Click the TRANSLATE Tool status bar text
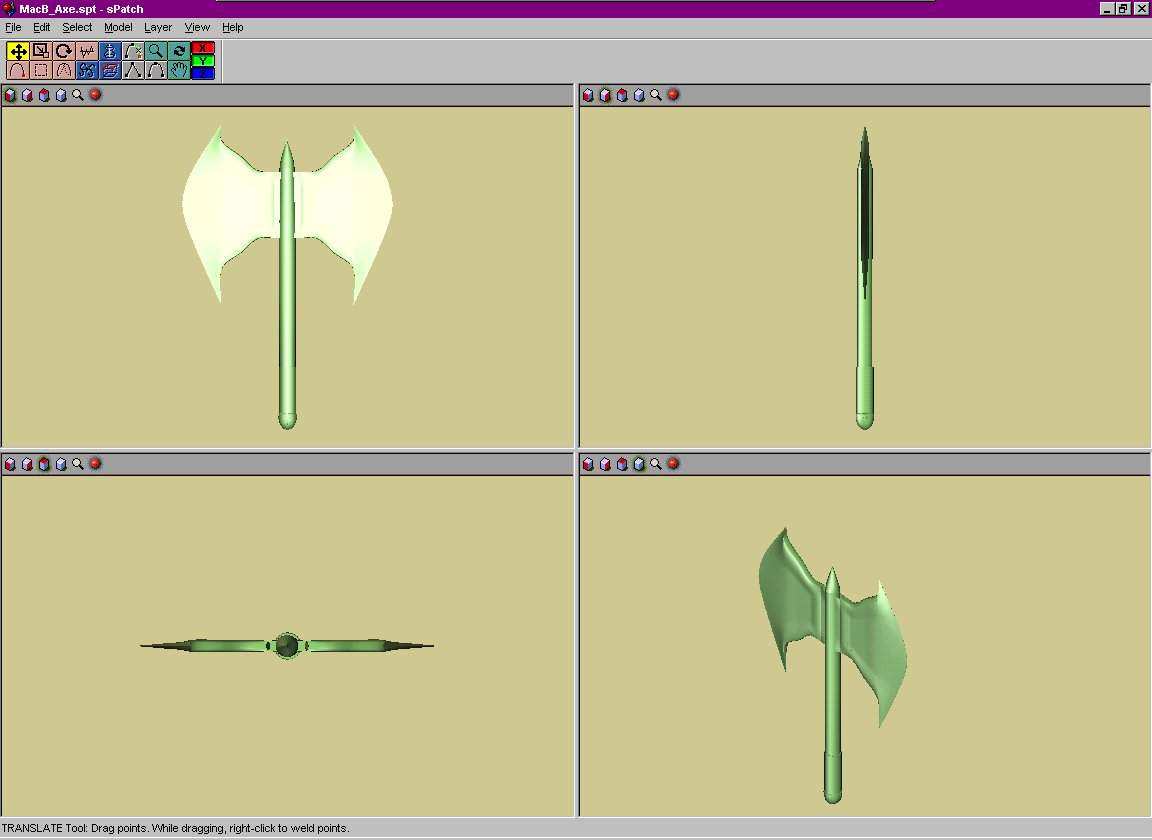The height and width of the screenshot is (840, 1152). [x=176, y=828]
